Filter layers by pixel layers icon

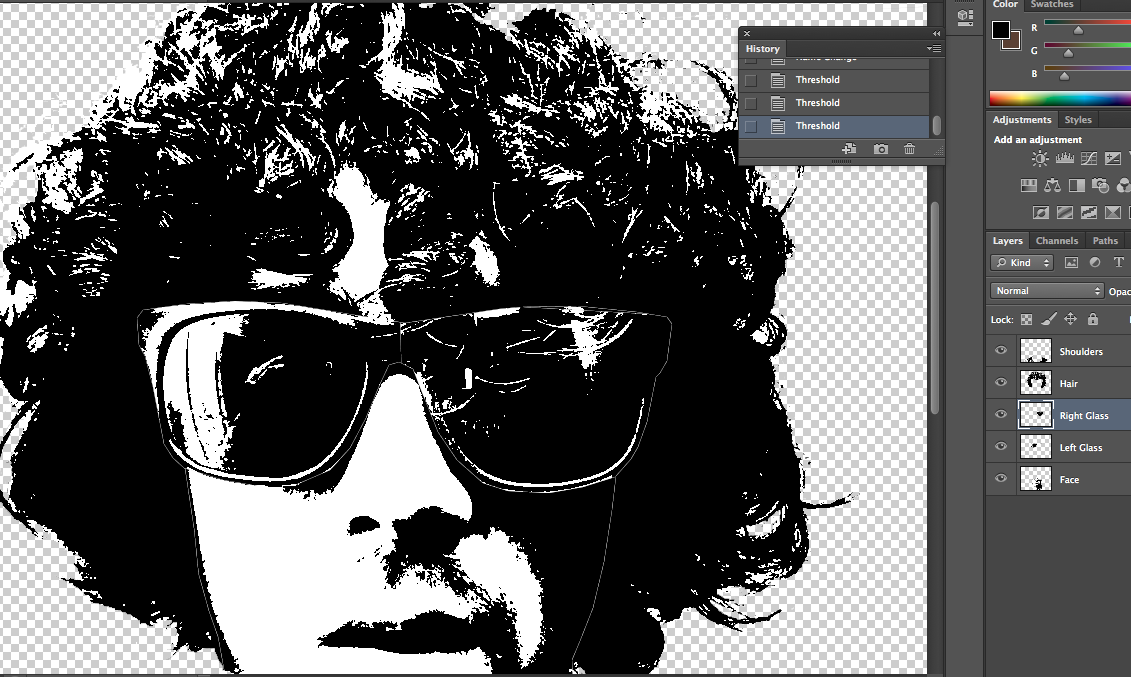[1071, 262]
